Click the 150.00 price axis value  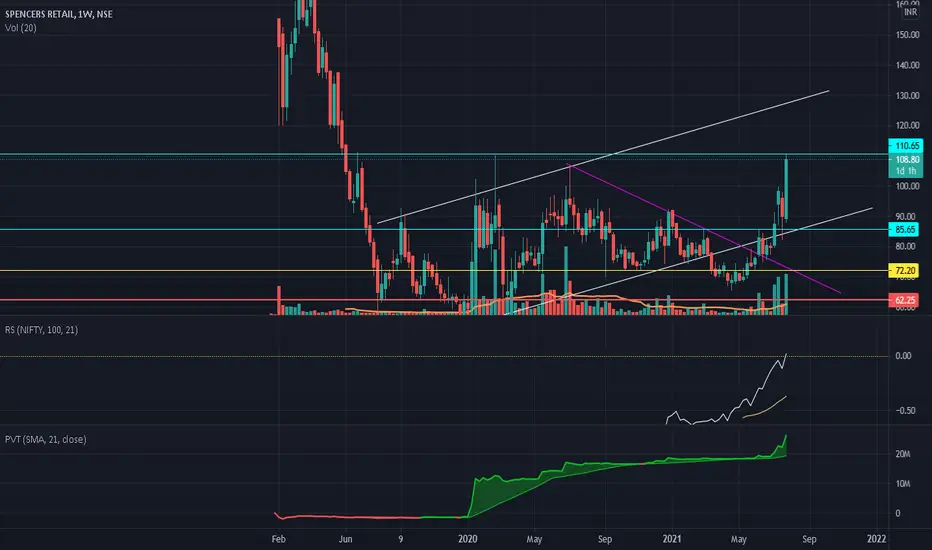pos(907,35)
